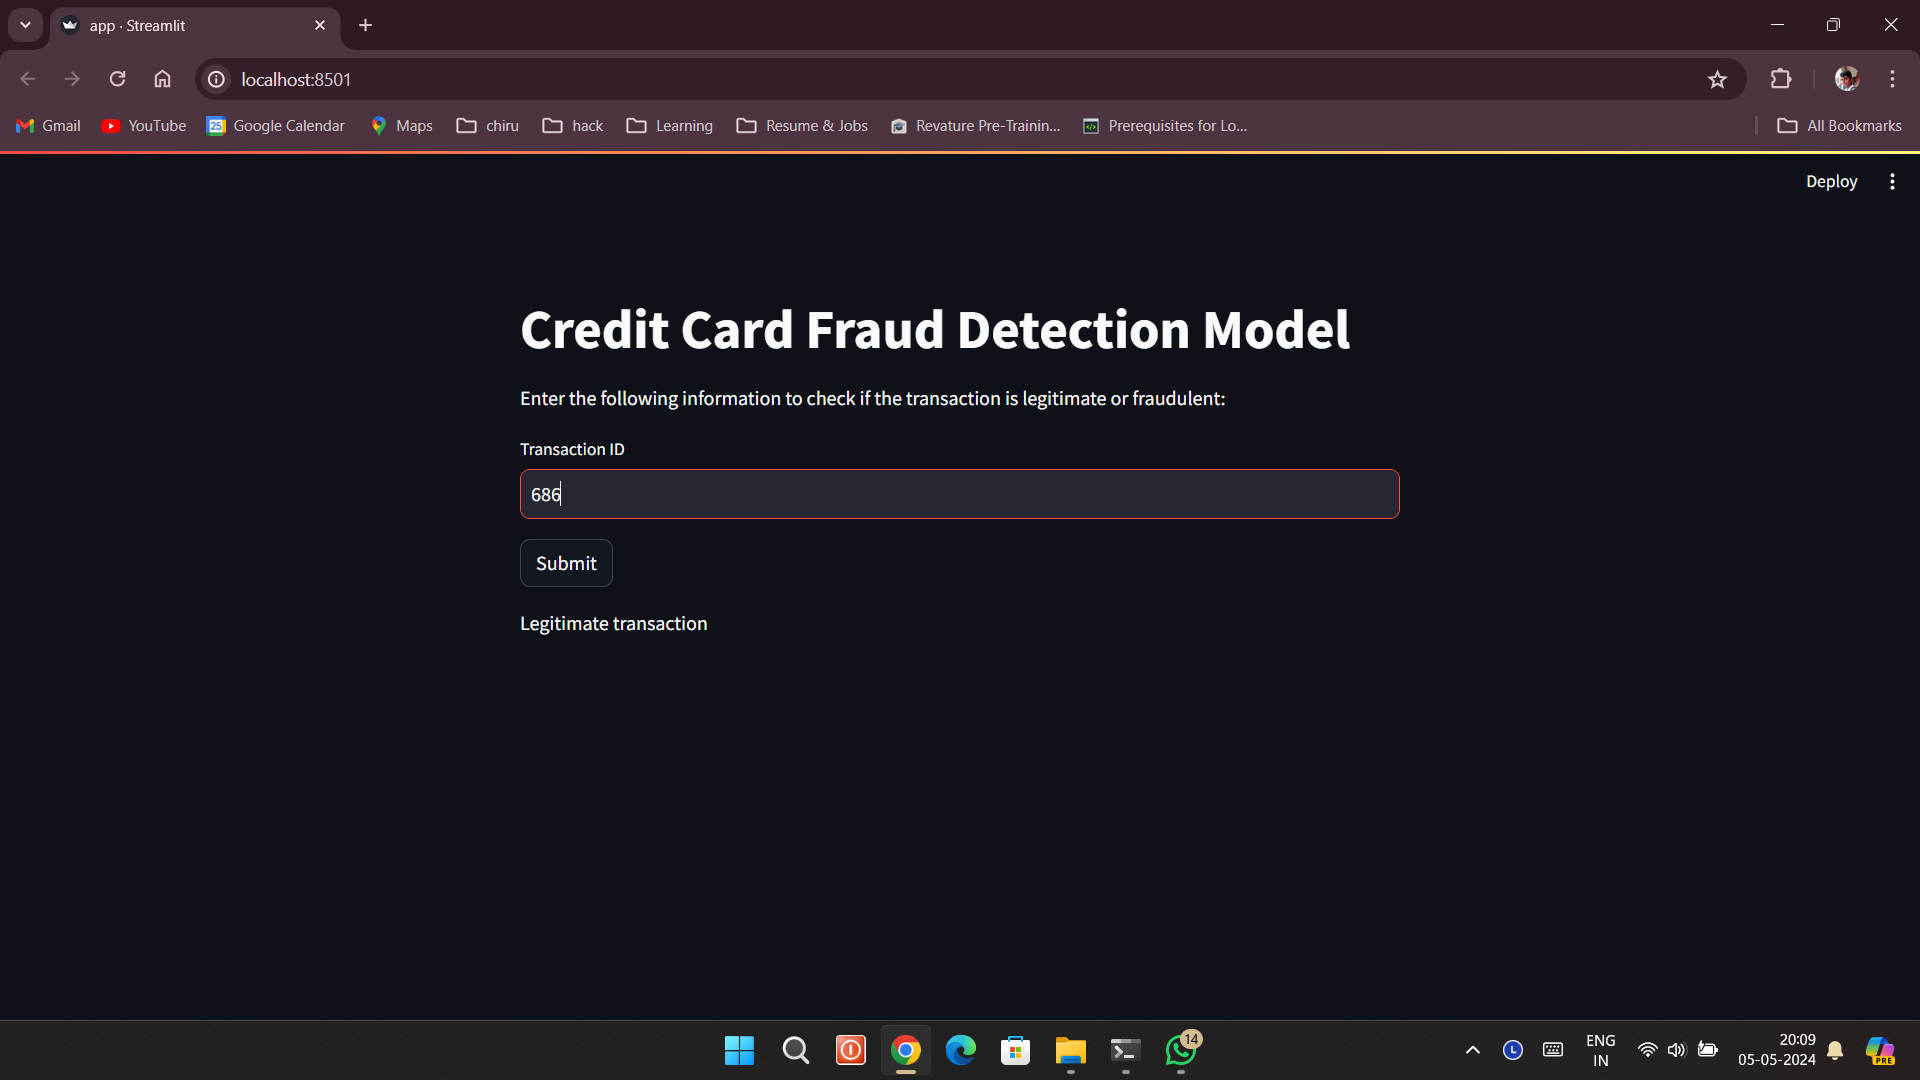
Task: Bookmark this page with the star icon
Action: tap(1717, 79)
